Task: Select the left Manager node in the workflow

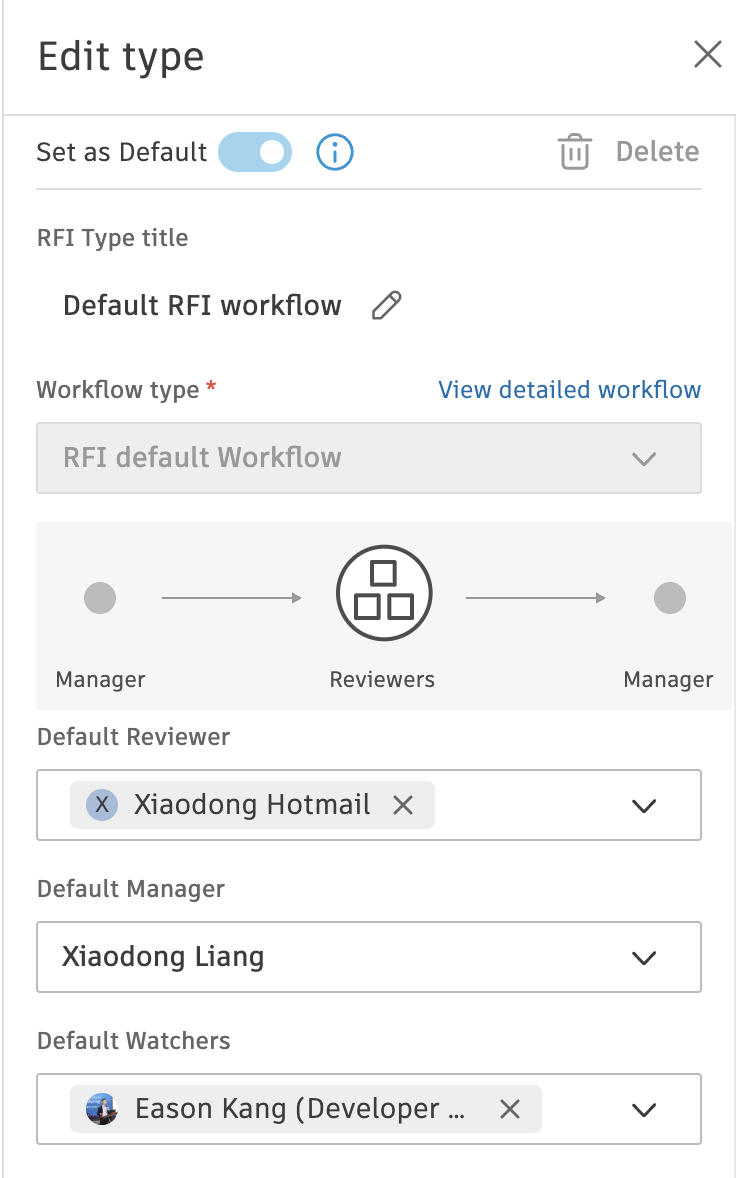Action: click(x=99, y=597)
